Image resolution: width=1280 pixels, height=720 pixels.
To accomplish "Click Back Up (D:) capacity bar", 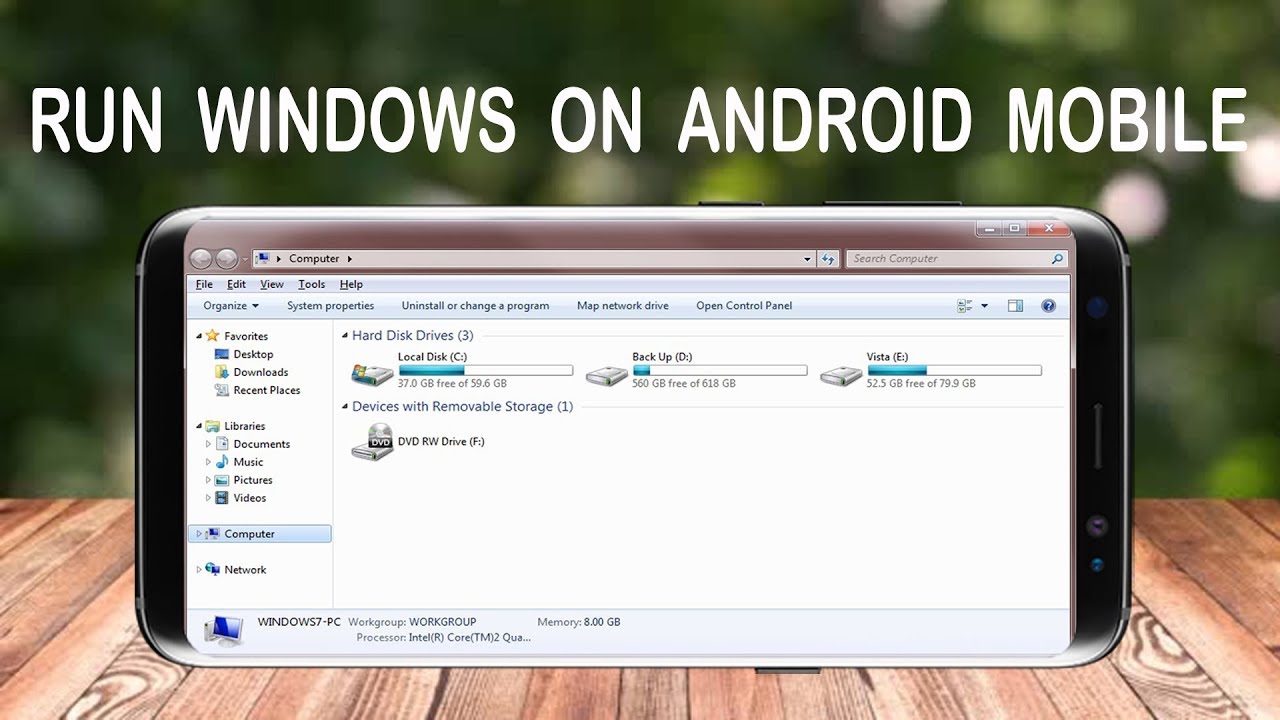I will click(720, 370).
